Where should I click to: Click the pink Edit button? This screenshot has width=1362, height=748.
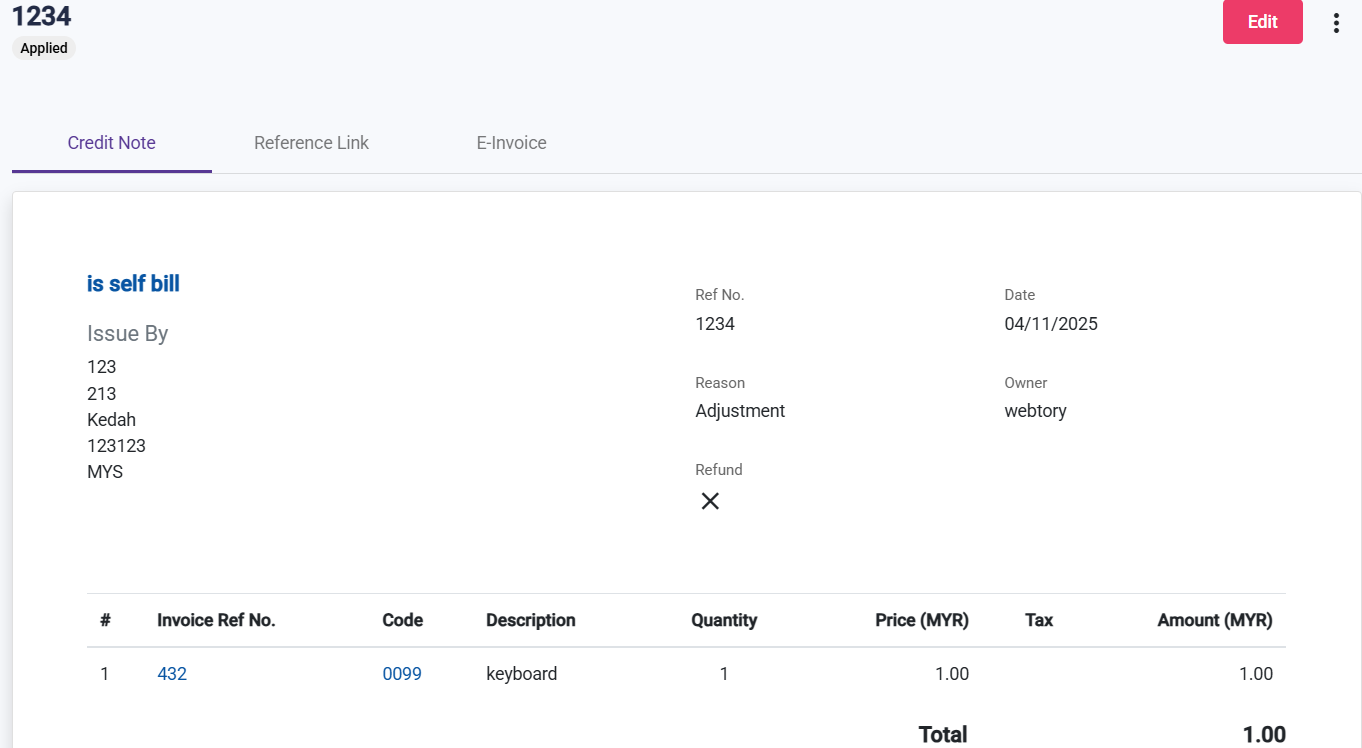click(1263, 22)
